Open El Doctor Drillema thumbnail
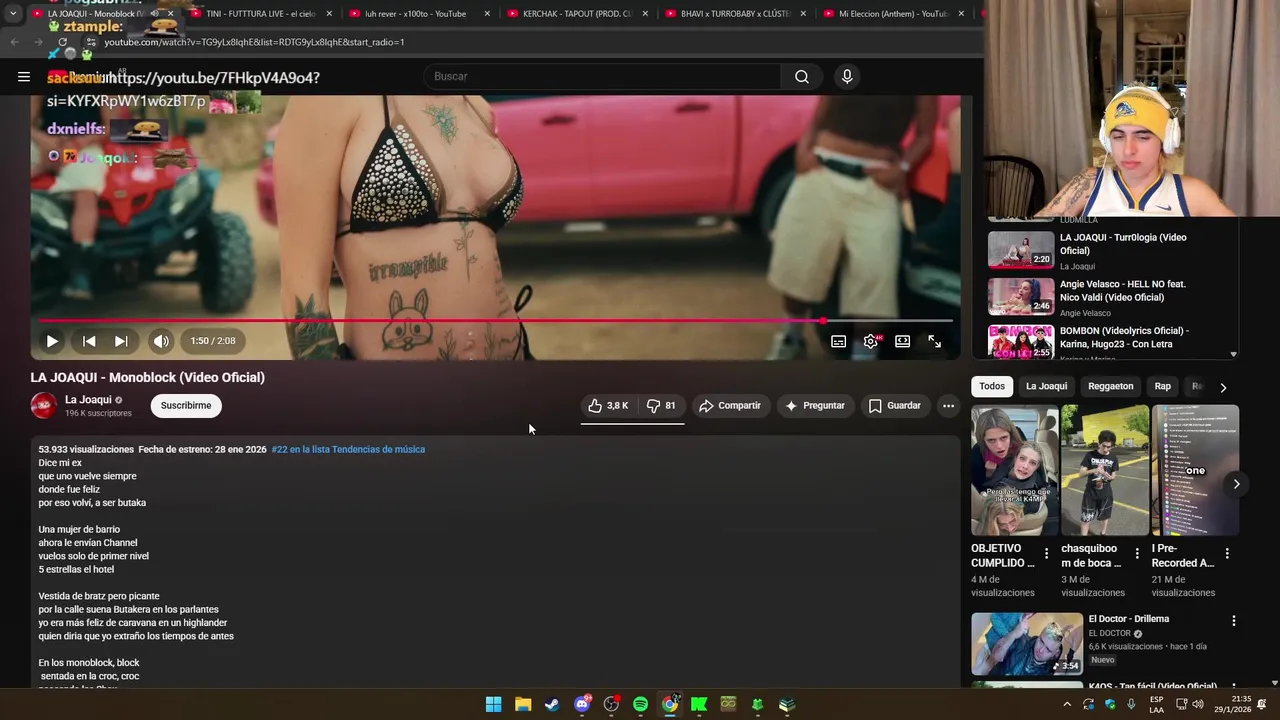 click(1027, 644)
